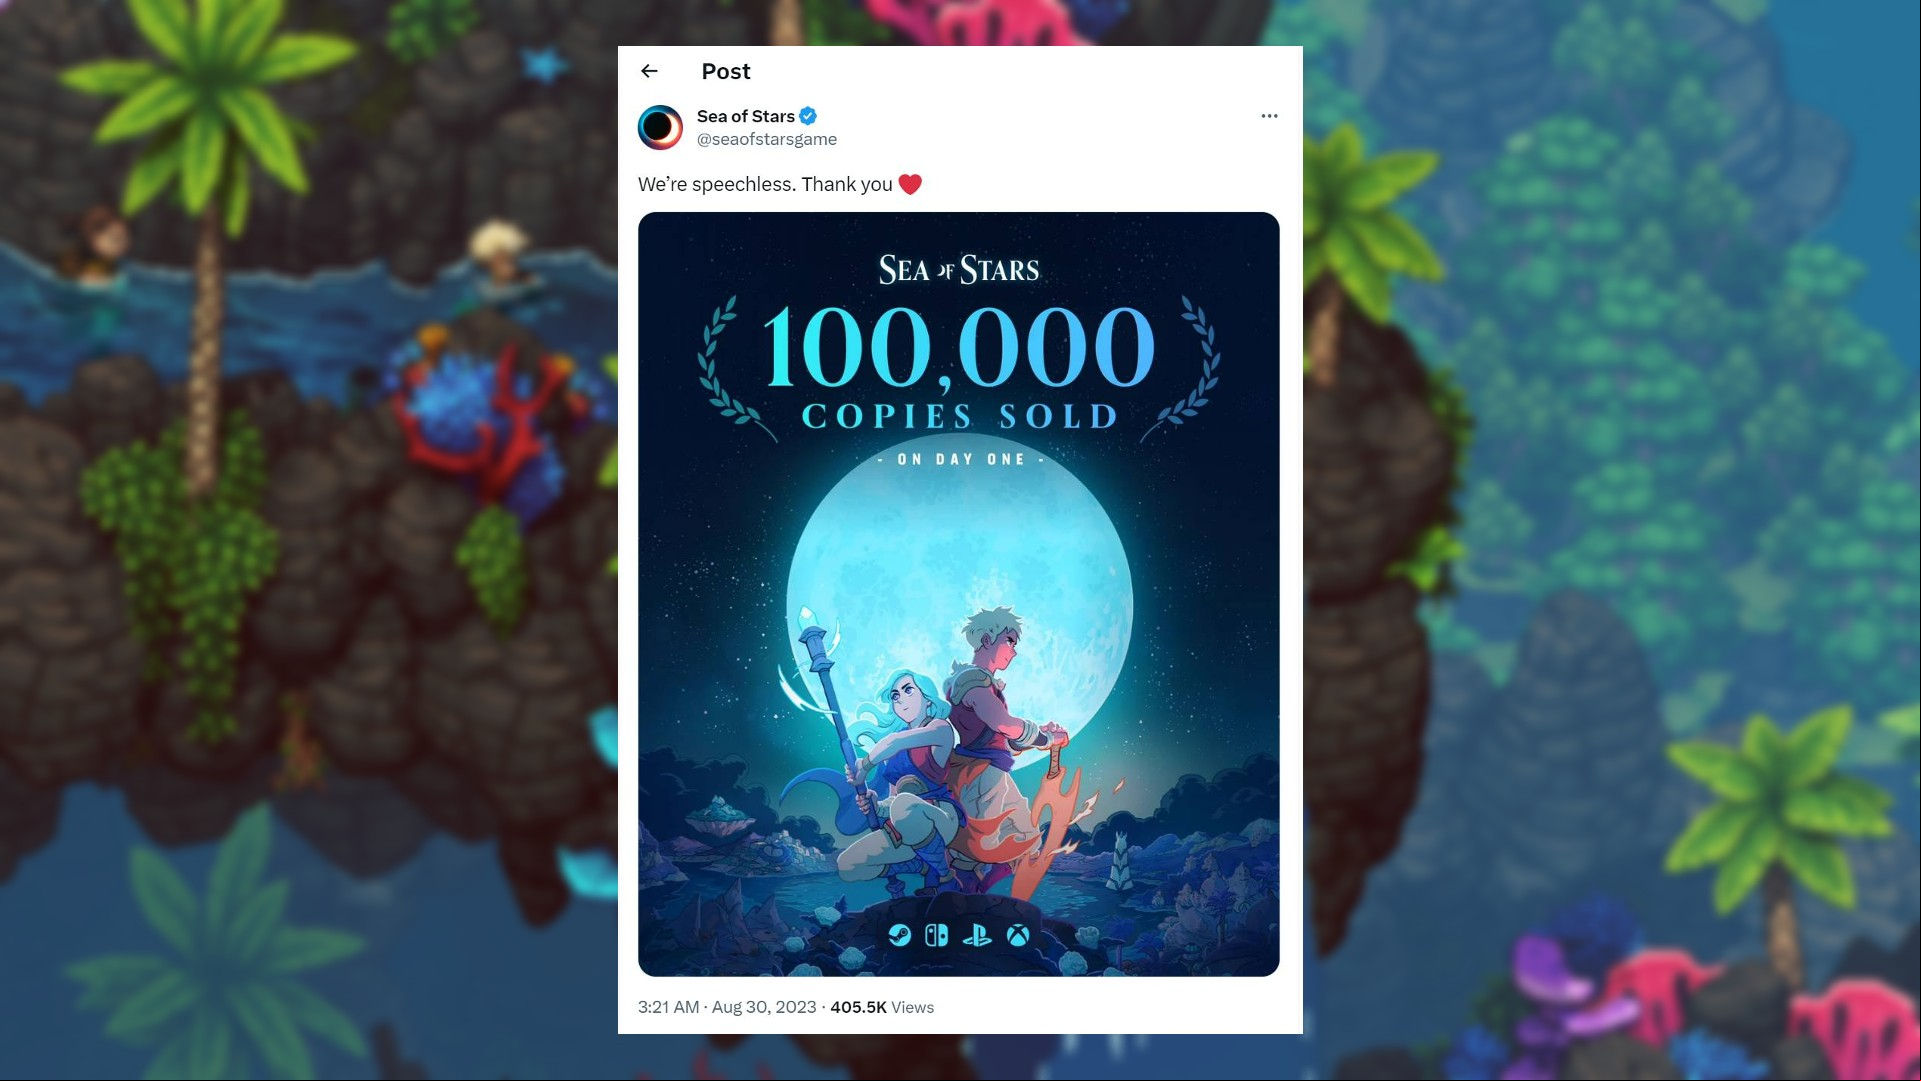The height and width of the screenshot is (1081, 1921).
Task: Click the Post header title
Action: point(726,71)
